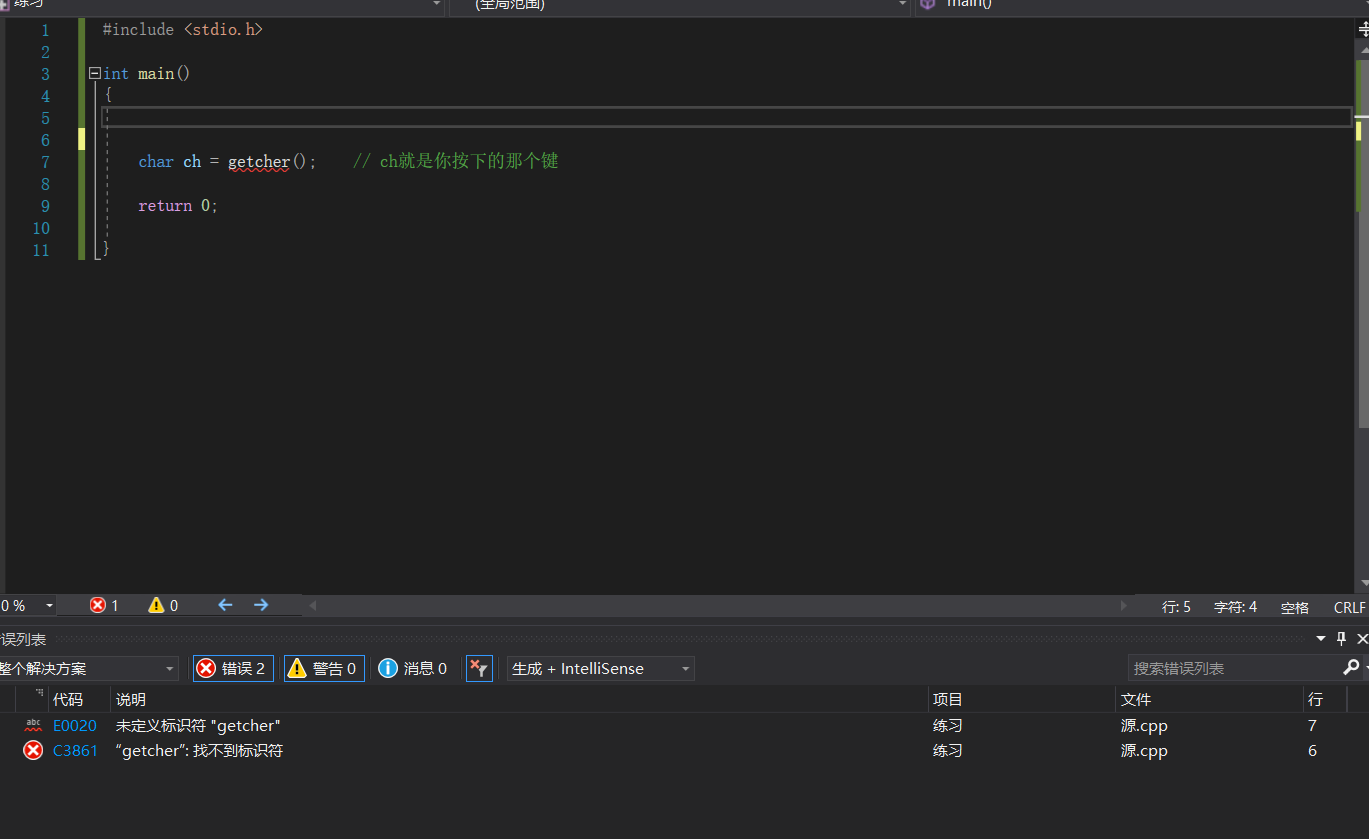Click the CRLF line ending indicator
The height and width of the screenshot is (839, 1369).
tap(1349, 607)
